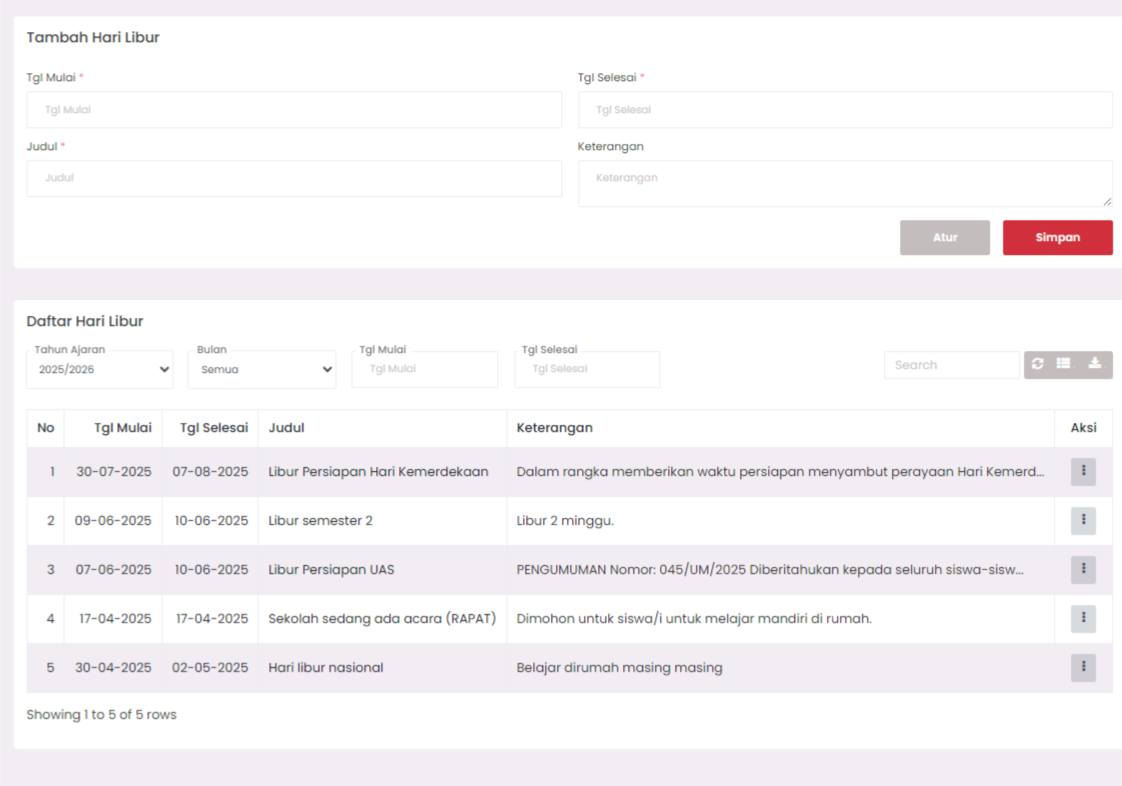The height and width of the screenshot is (786, 1122).
Task: Click the Search box above the table
Action: pos(951,365)
